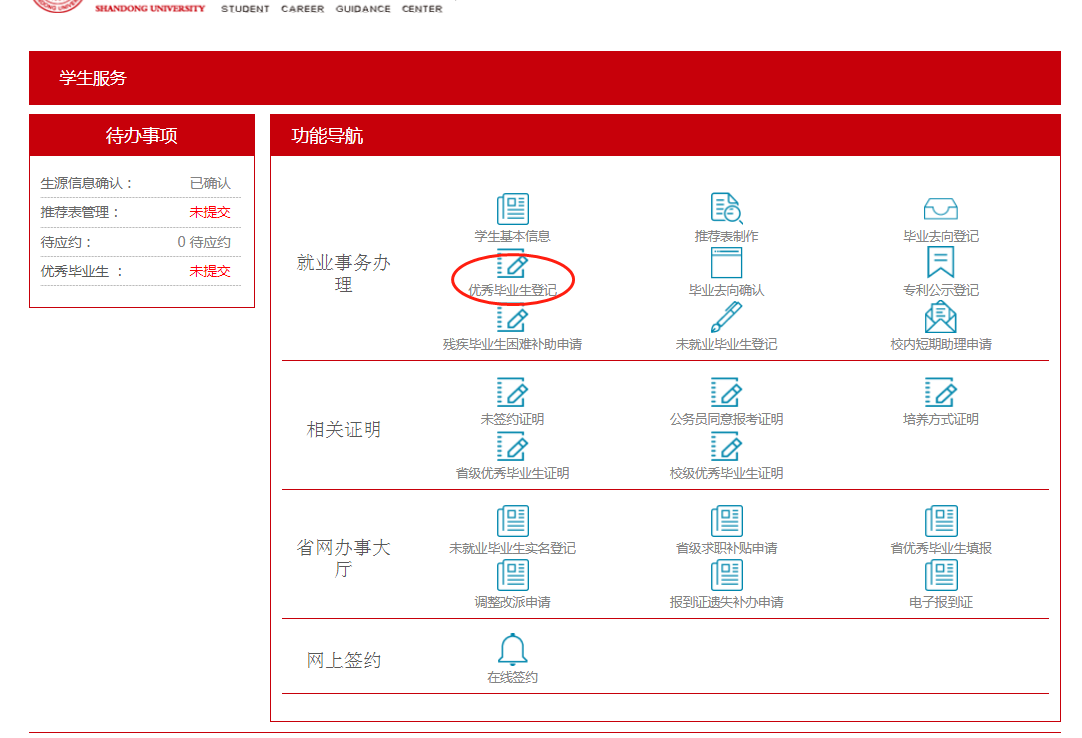
Task: Open the 未签约证明 icon
Action: click(x=512, y=393)
